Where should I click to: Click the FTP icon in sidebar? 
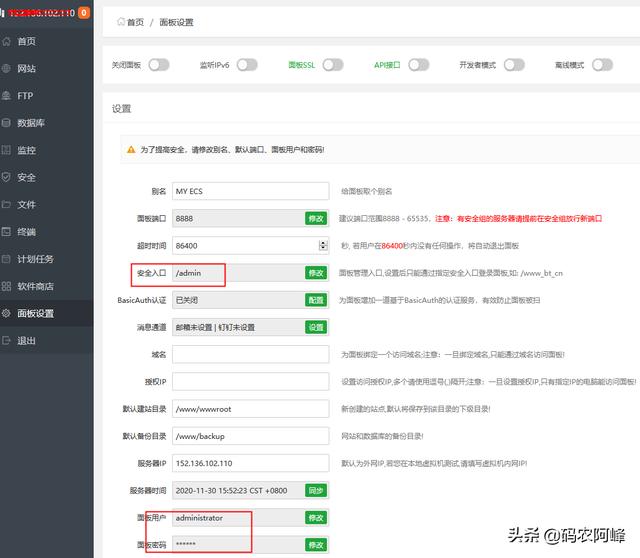[x=6, y=96]
